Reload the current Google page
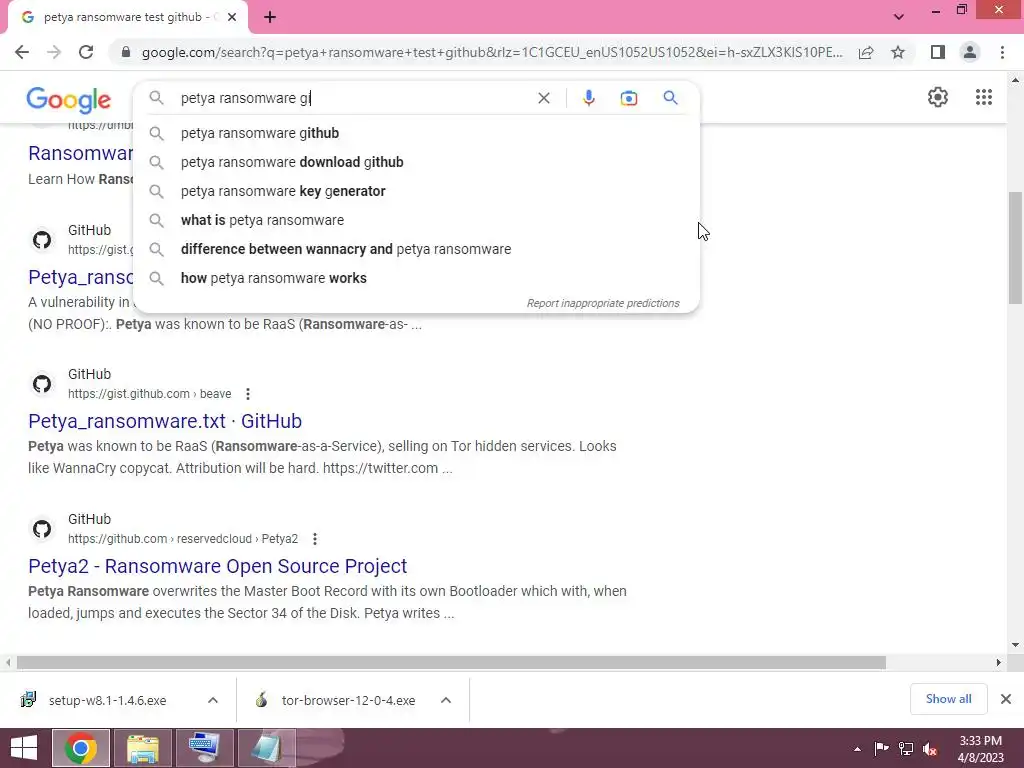Image resolution: width=1024 pixels, height=768 pixels. click(86, 52)
